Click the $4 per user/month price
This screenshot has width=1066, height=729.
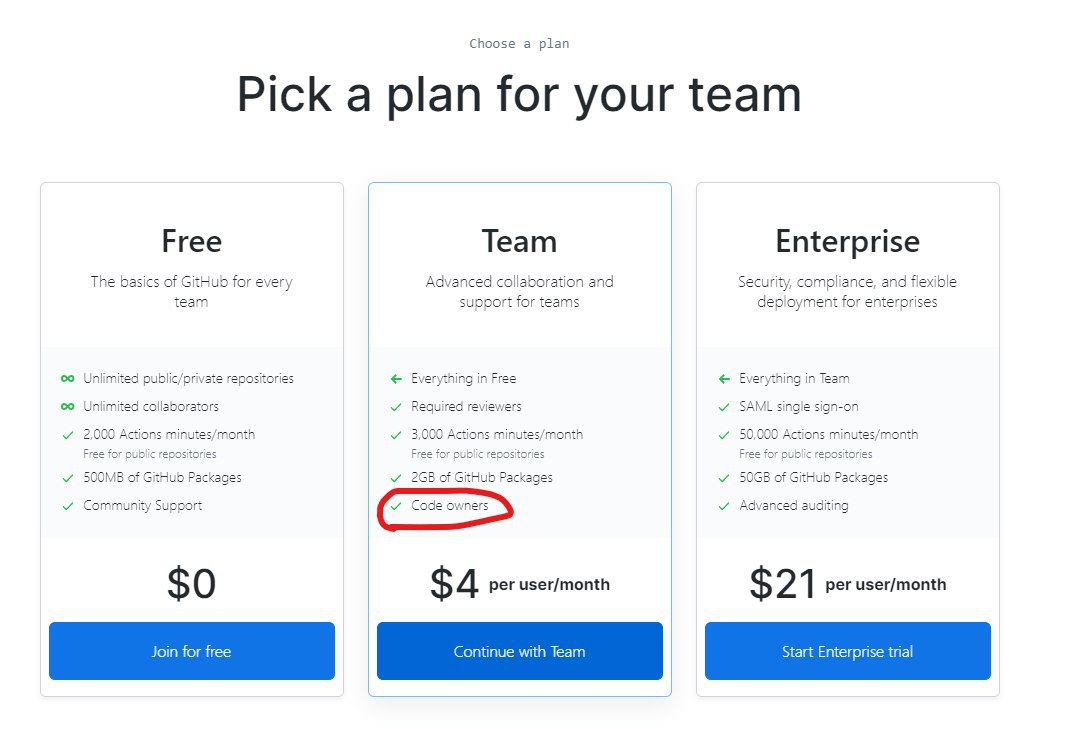(519, 584)
